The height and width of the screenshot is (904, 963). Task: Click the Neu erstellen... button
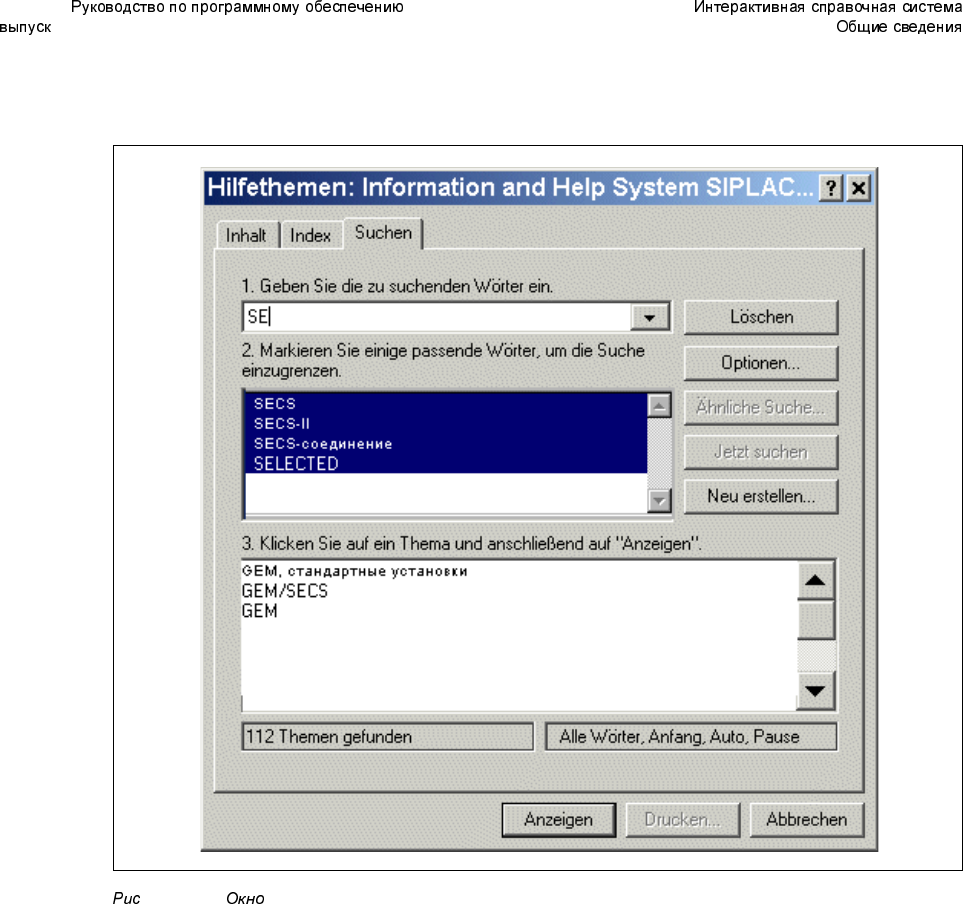[x=761, y=496]
